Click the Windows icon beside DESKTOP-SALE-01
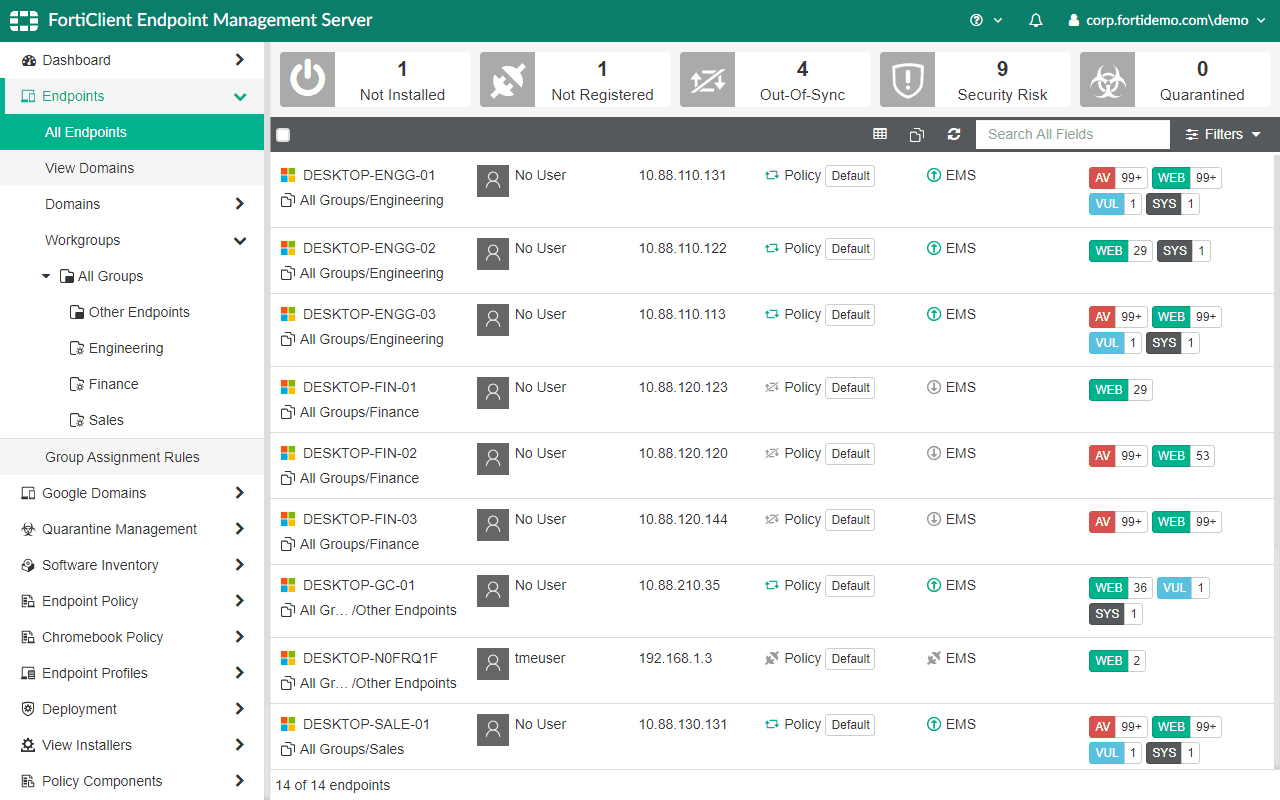Image resolution: width=1280 pixels, height=800 pixels. tap(288, 724)
